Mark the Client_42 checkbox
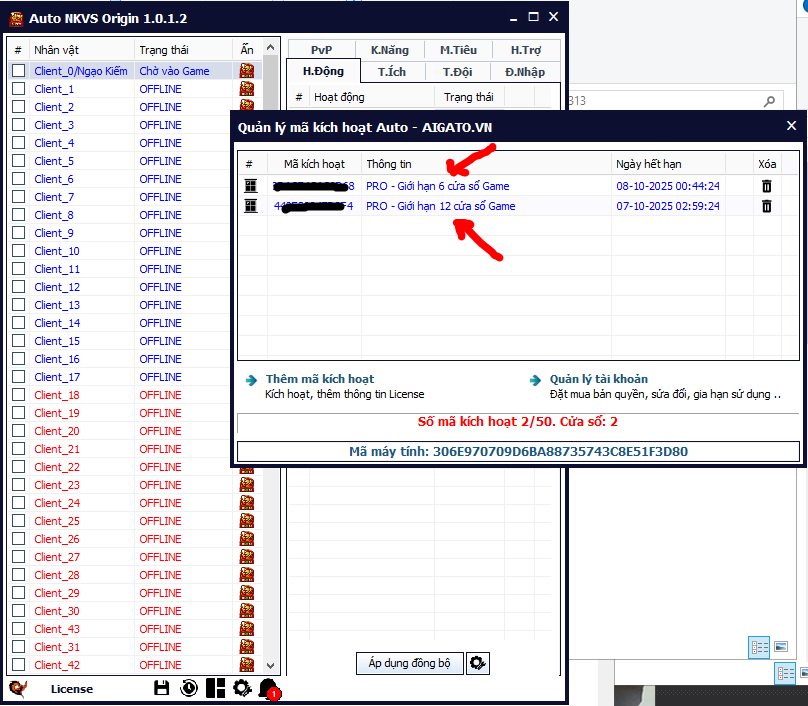This screenshot has height=706, width=808. pyautogui.click(x=19, y=665)
